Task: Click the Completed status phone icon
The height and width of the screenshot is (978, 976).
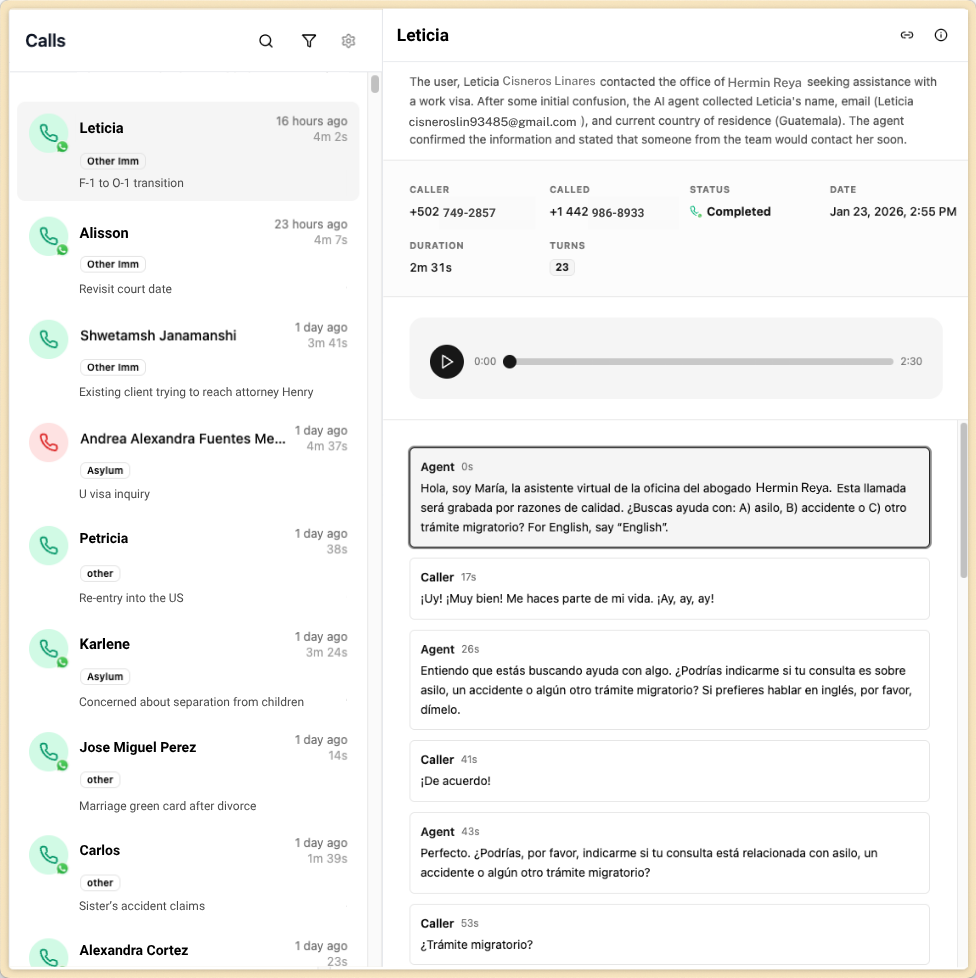Action: (698, 211)
